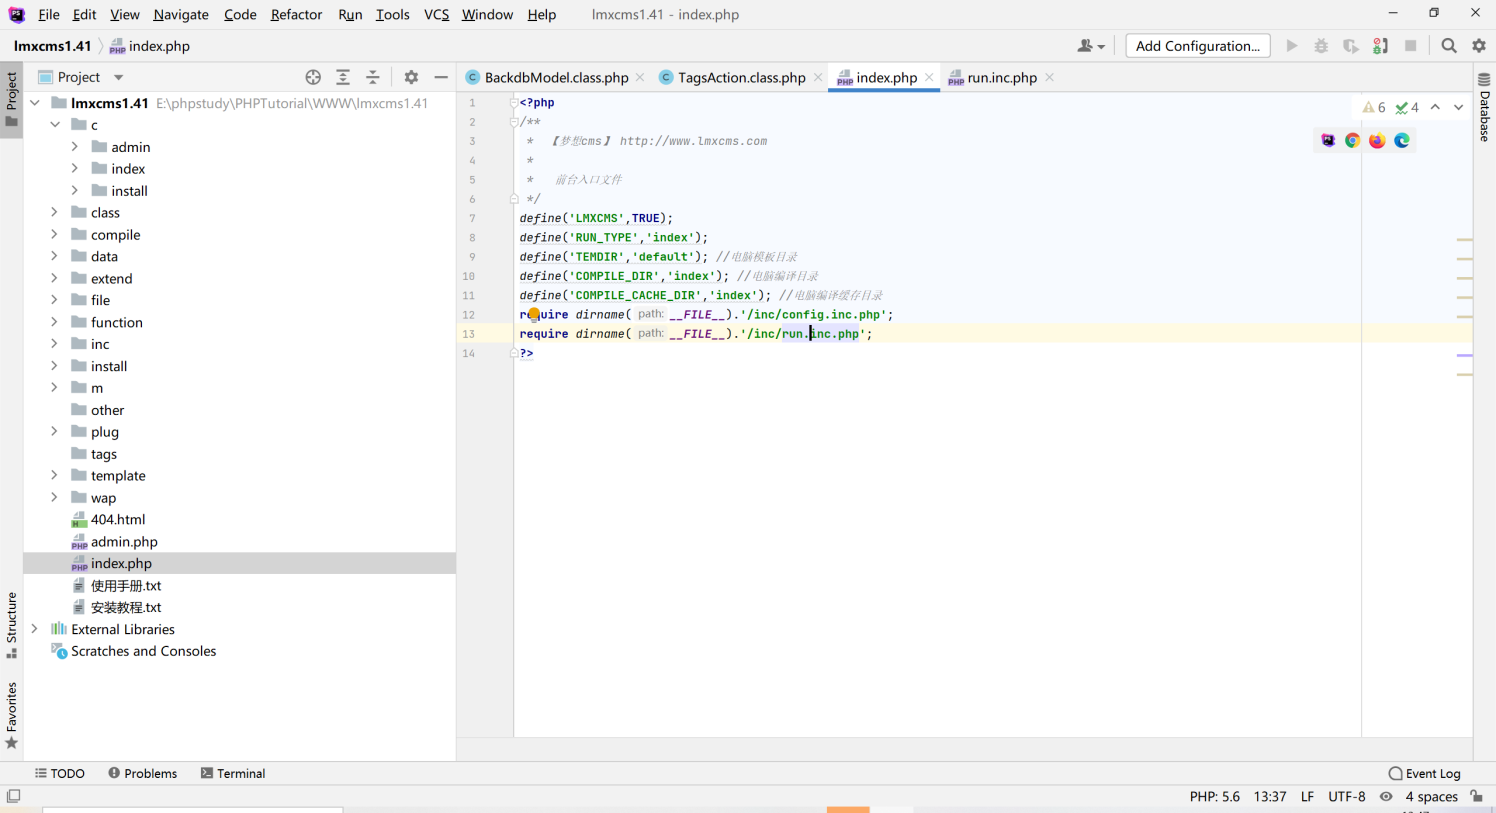
Task: Open page in Firefox browser icon
Action: click(x=1377, y=141)
